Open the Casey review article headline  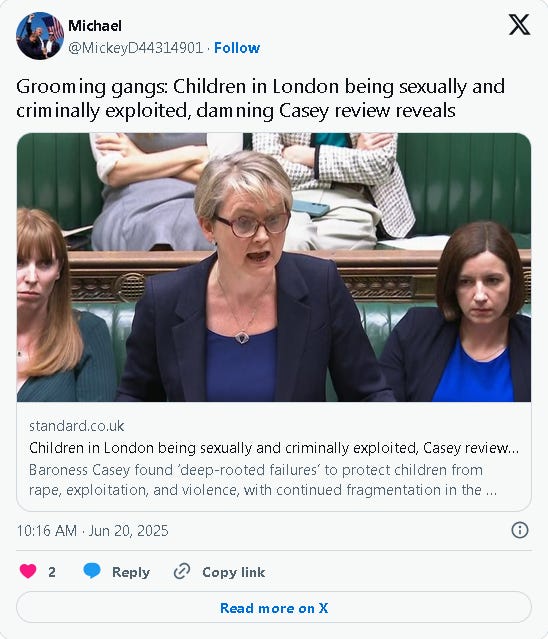pos(274,448)
